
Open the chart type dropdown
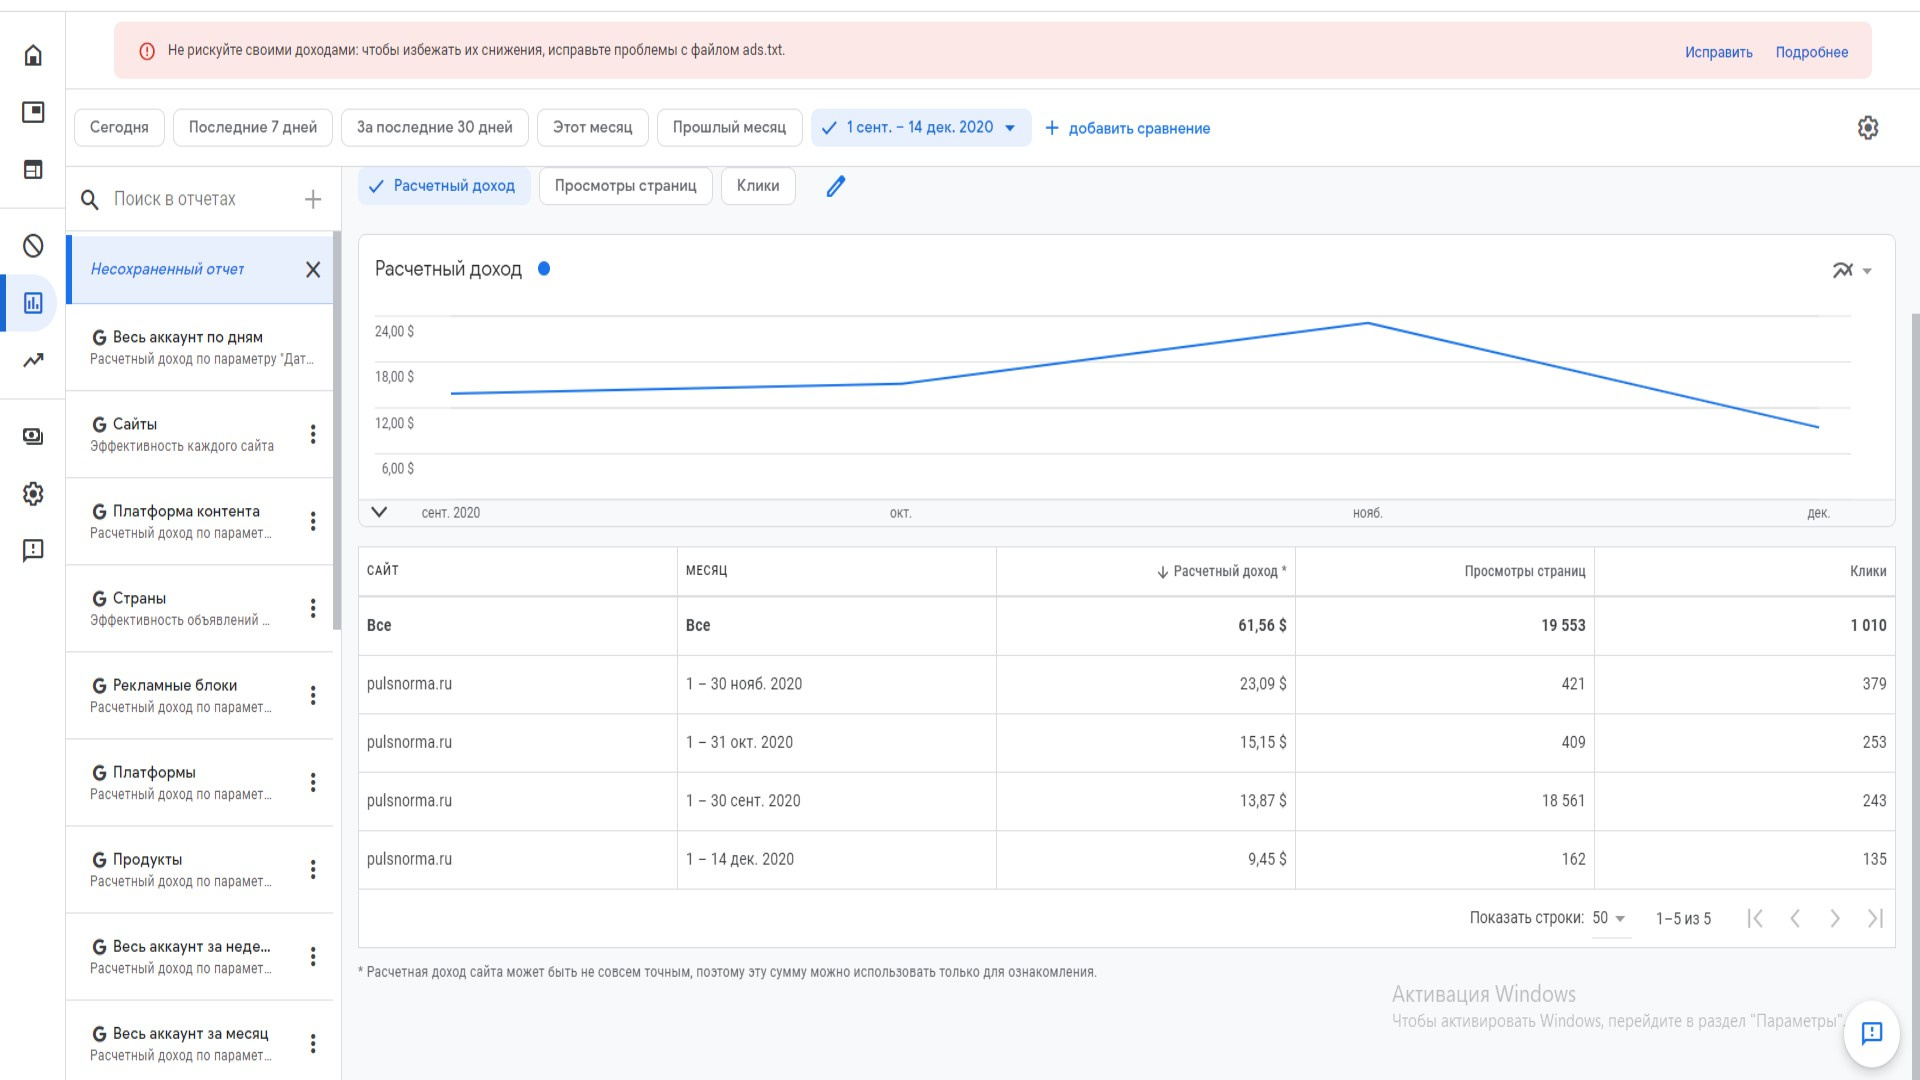(1851, 270)
